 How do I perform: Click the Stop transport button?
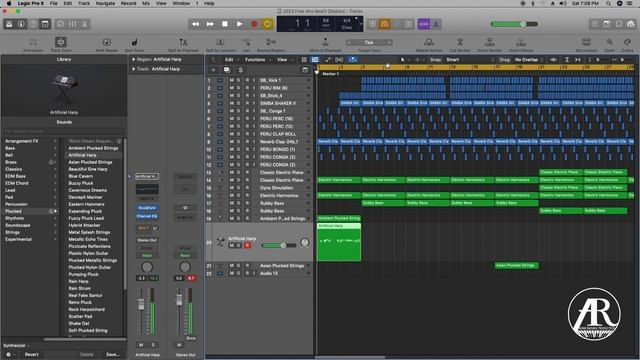coord(225,24)
